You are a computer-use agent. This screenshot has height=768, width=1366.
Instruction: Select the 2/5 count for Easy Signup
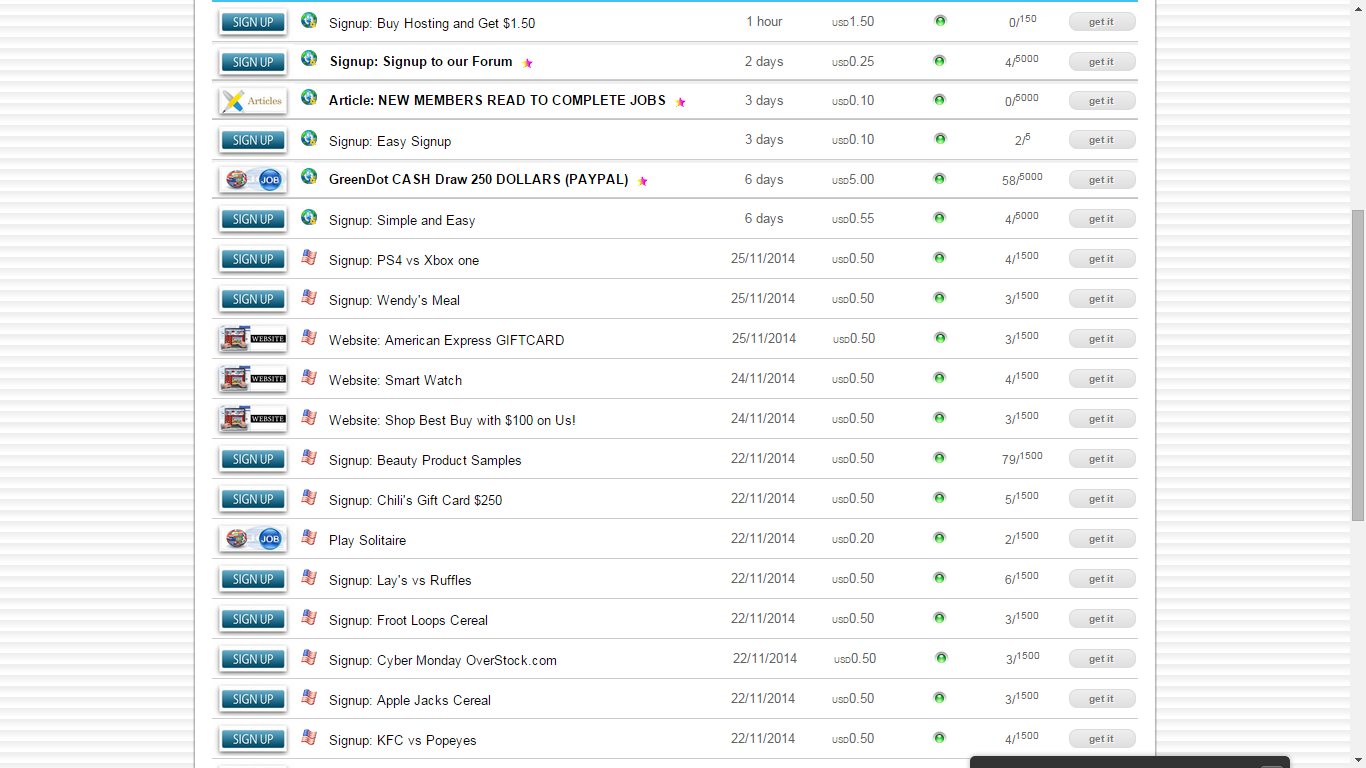(1022, 140)
